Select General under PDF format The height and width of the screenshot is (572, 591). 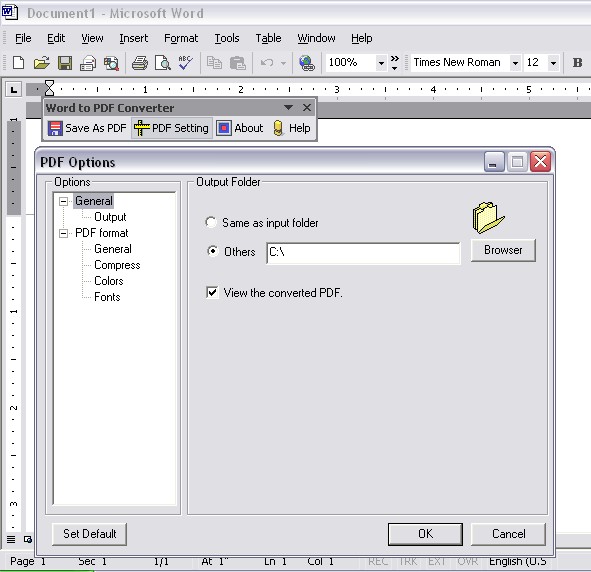[x=113, y=249]
